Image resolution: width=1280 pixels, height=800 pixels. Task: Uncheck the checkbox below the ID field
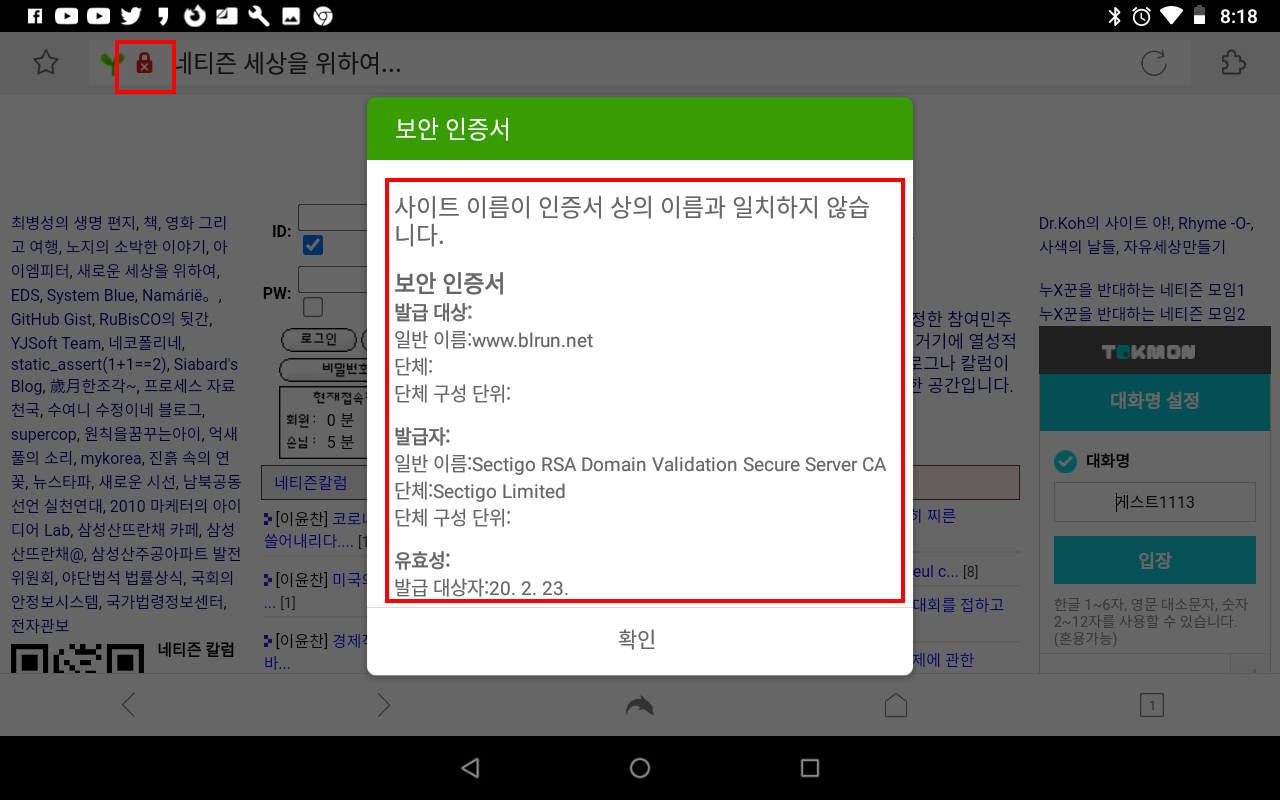click(313, 244)
